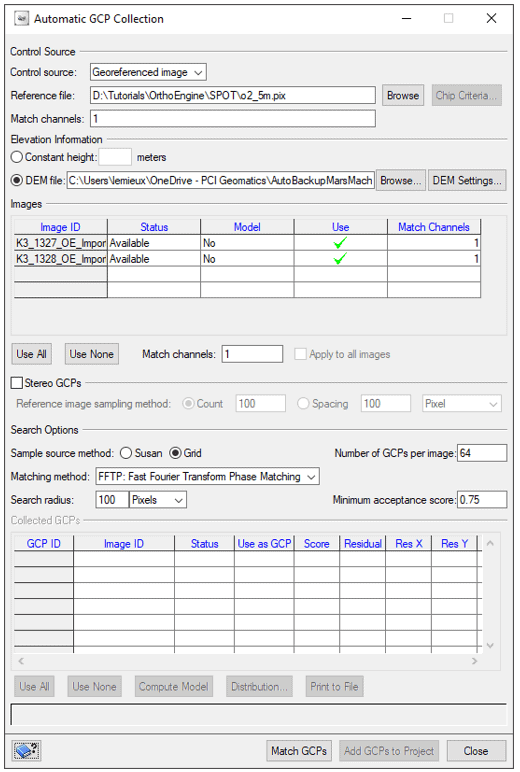This screenshot has height=772, width=520.
Task: Select the K3_1328_OE_Impor image row
Action: pos(61,258)
